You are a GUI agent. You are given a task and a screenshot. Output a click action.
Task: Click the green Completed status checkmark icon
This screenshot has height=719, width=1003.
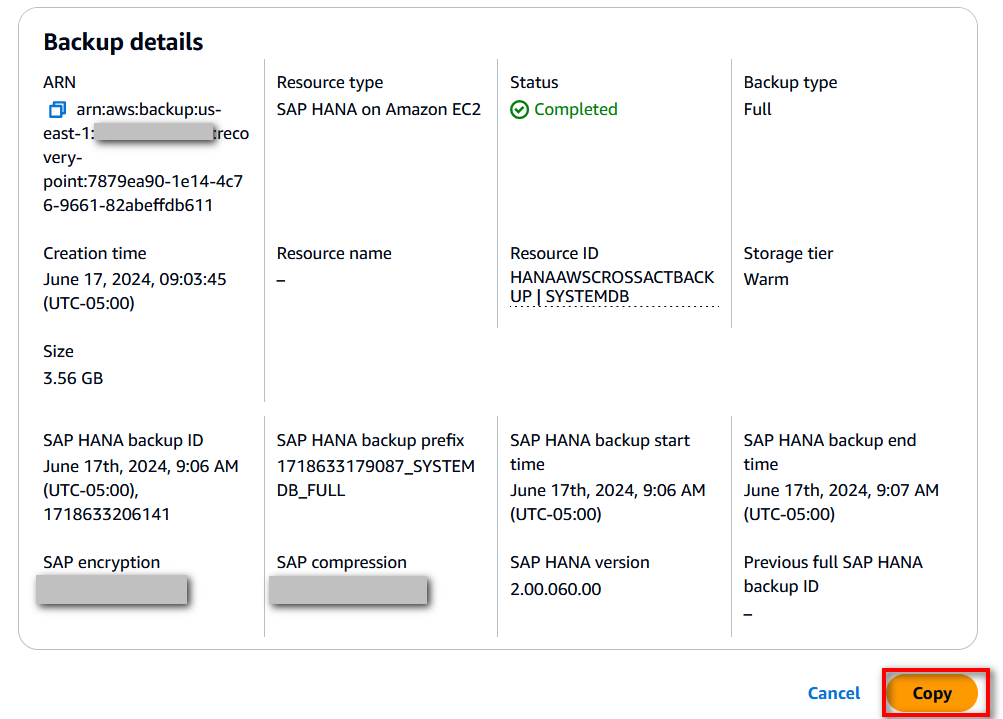click(519, 110)
